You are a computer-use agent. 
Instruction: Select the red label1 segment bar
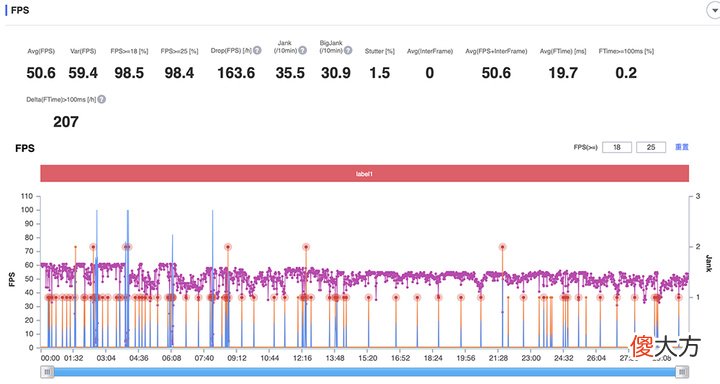[x=364, y=174]
